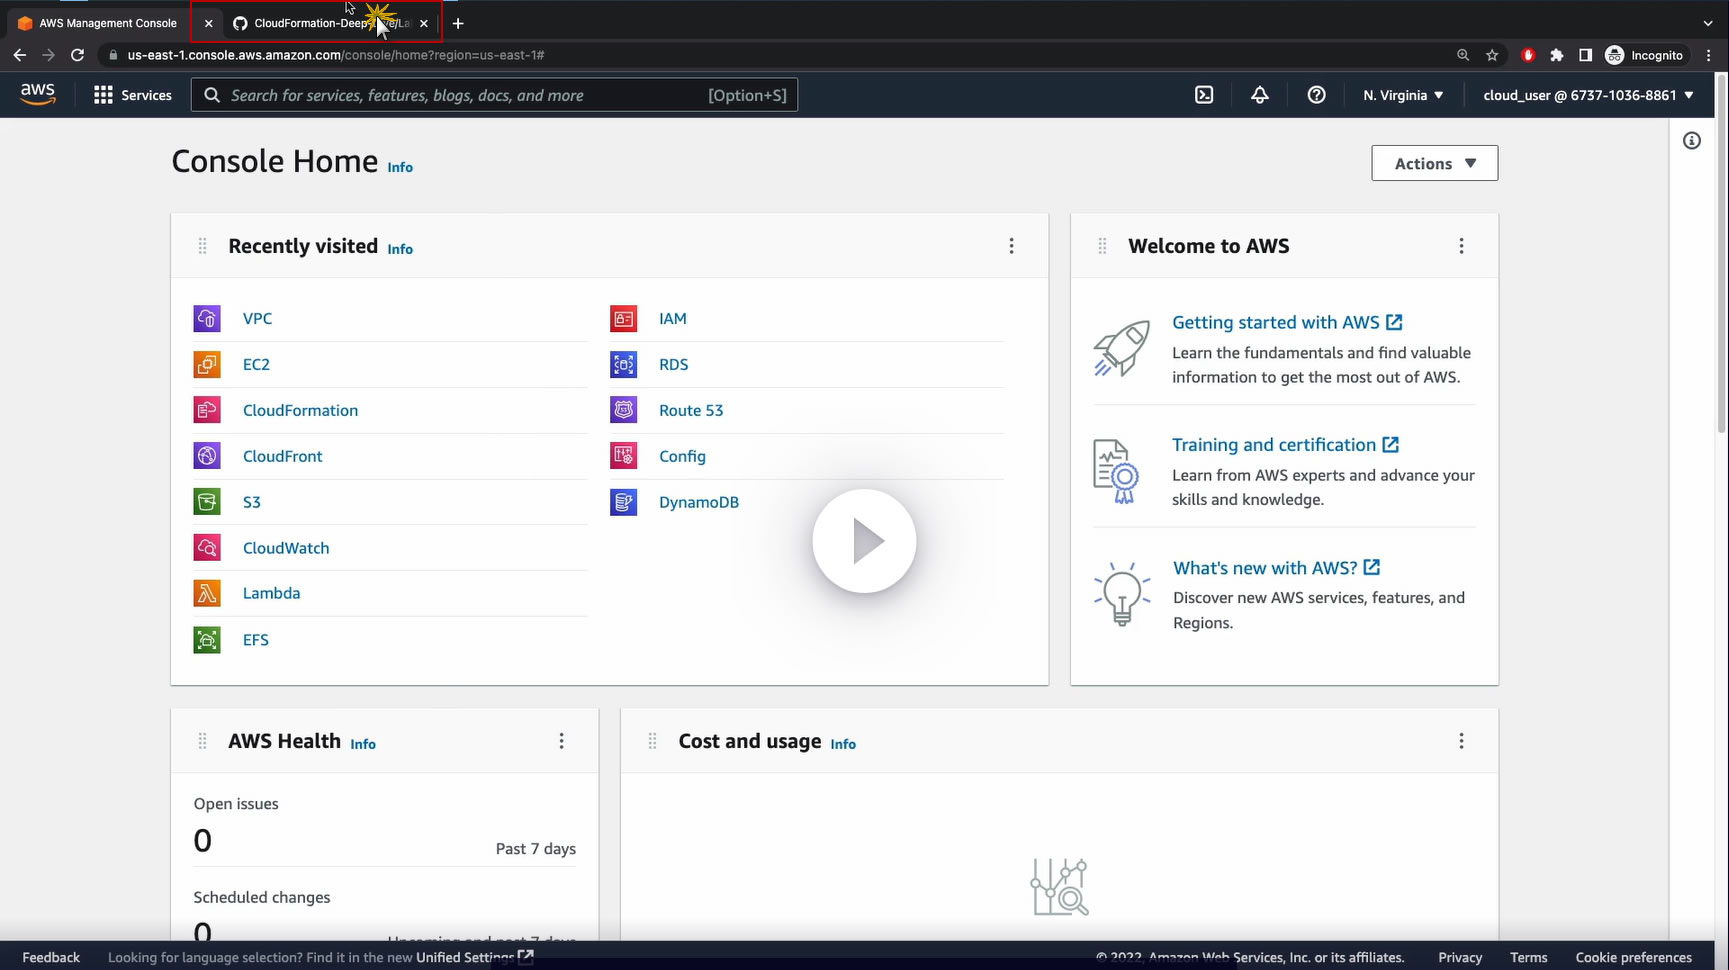Open the Incognito profile indicator
Screen dimensions: 1729x970
(x=1644, y=55)
